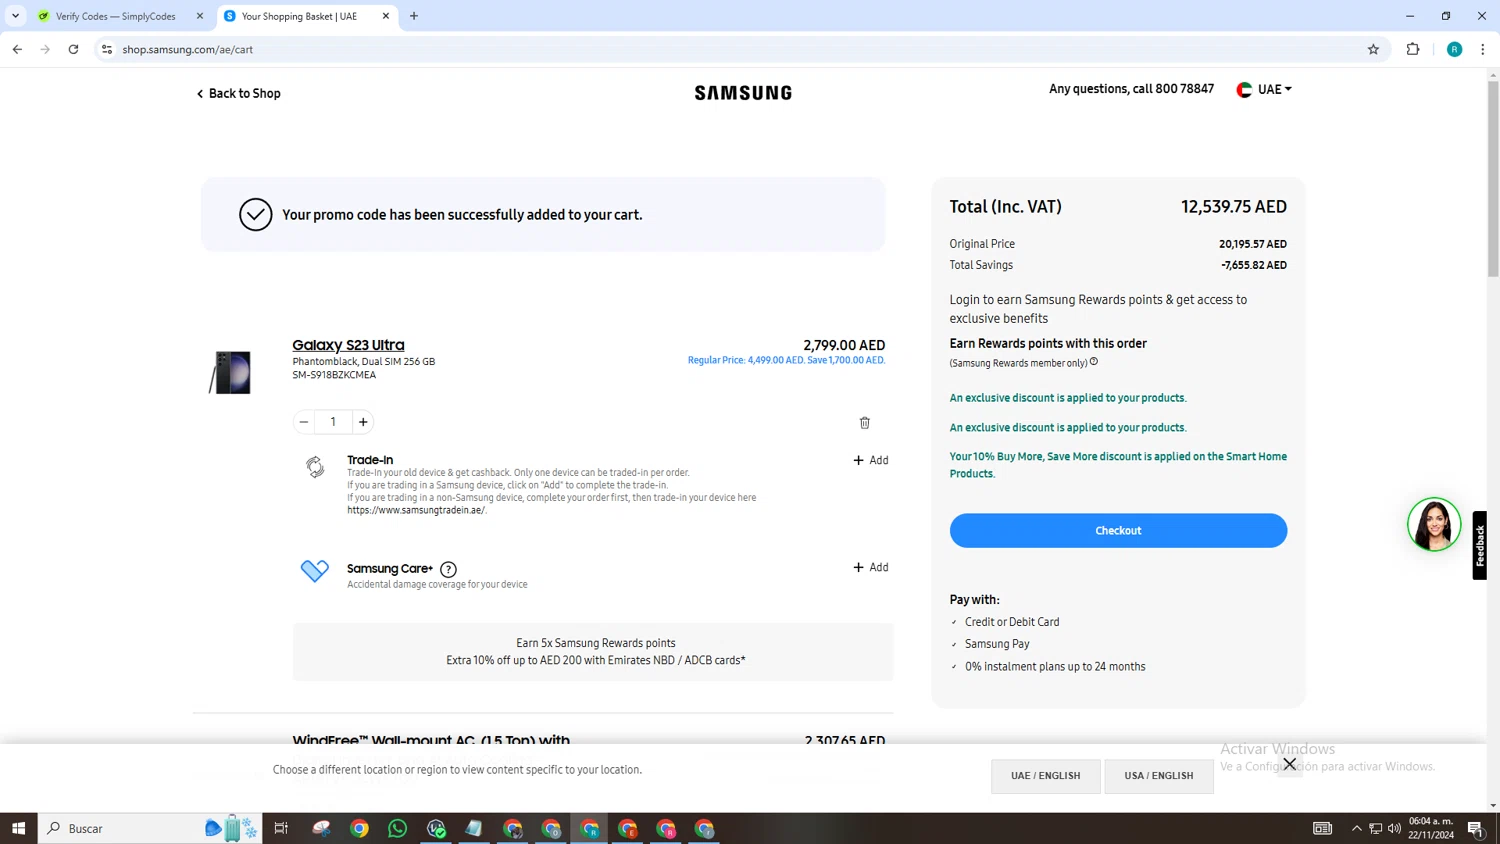The width and height of the screenshot is (1500, 844).
Task: Expand the UAE country selector
Action: tap(1264, 89)
